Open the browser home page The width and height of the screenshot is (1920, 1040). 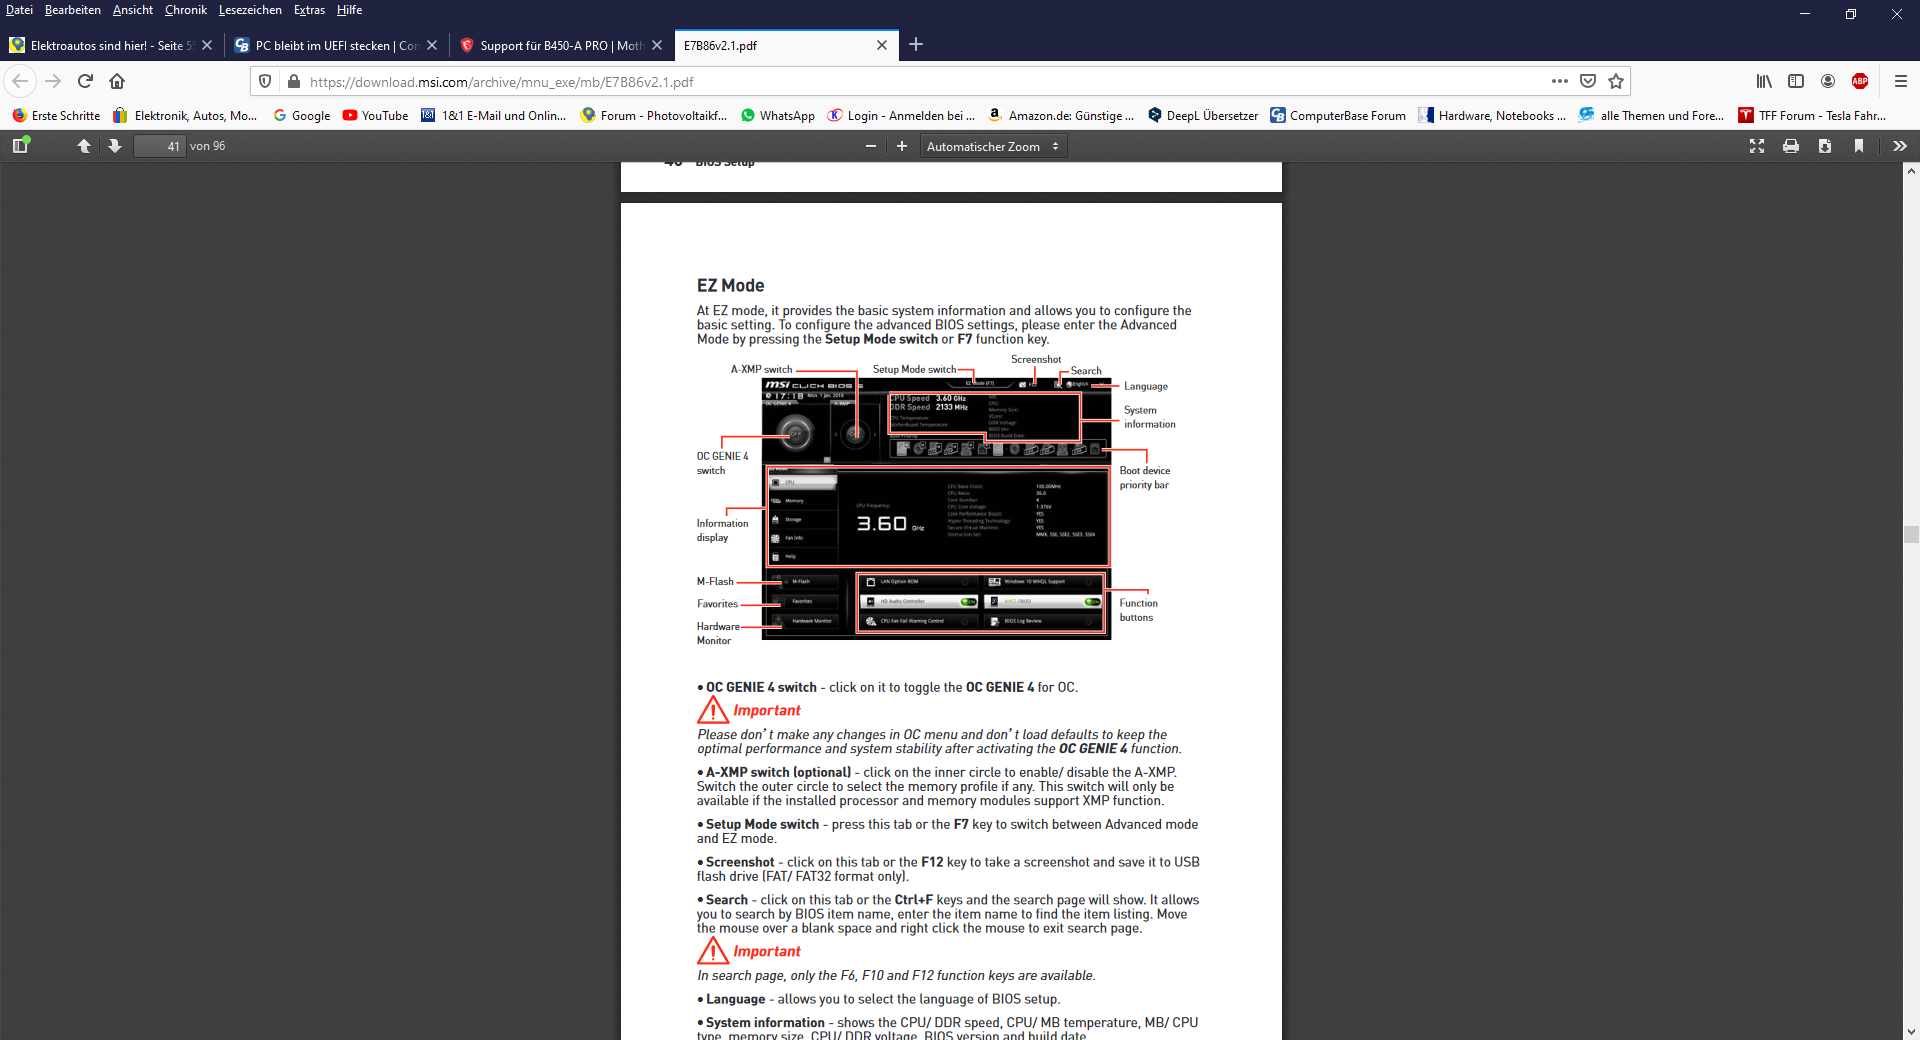tap(117, 81)
